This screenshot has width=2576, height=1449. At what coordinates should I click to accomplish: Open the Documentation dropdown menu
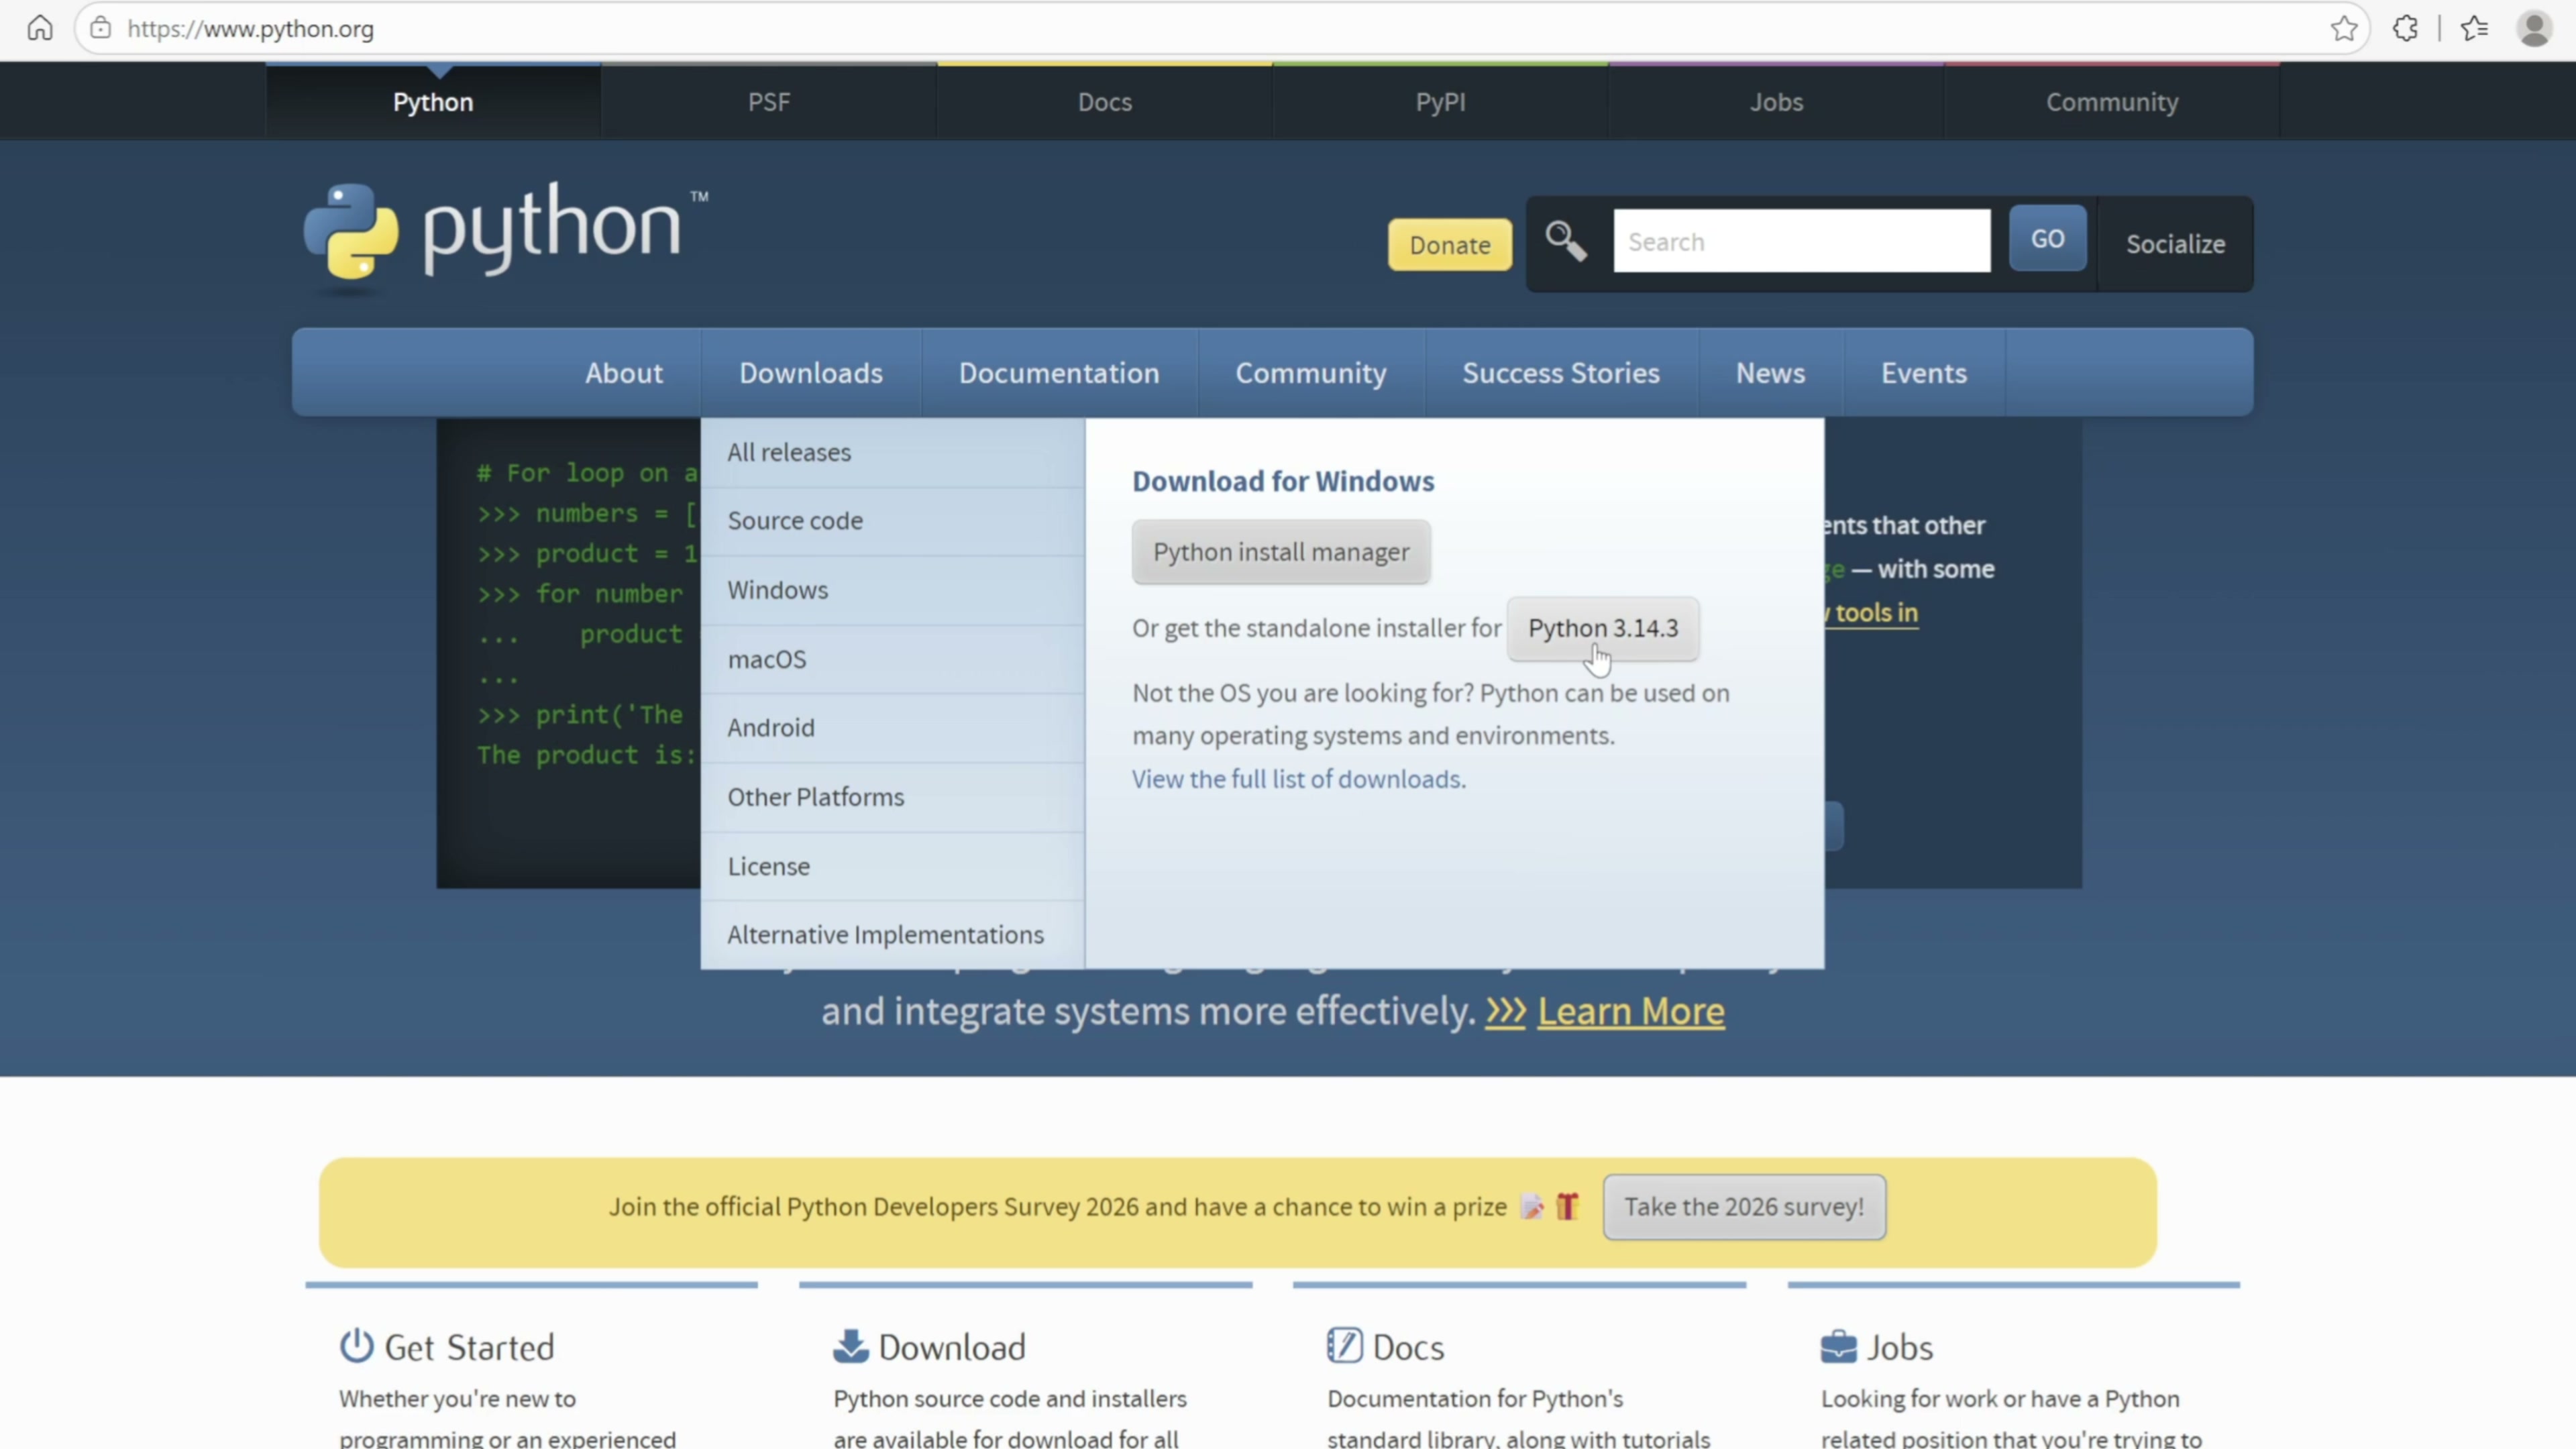tap(1059, 373)
